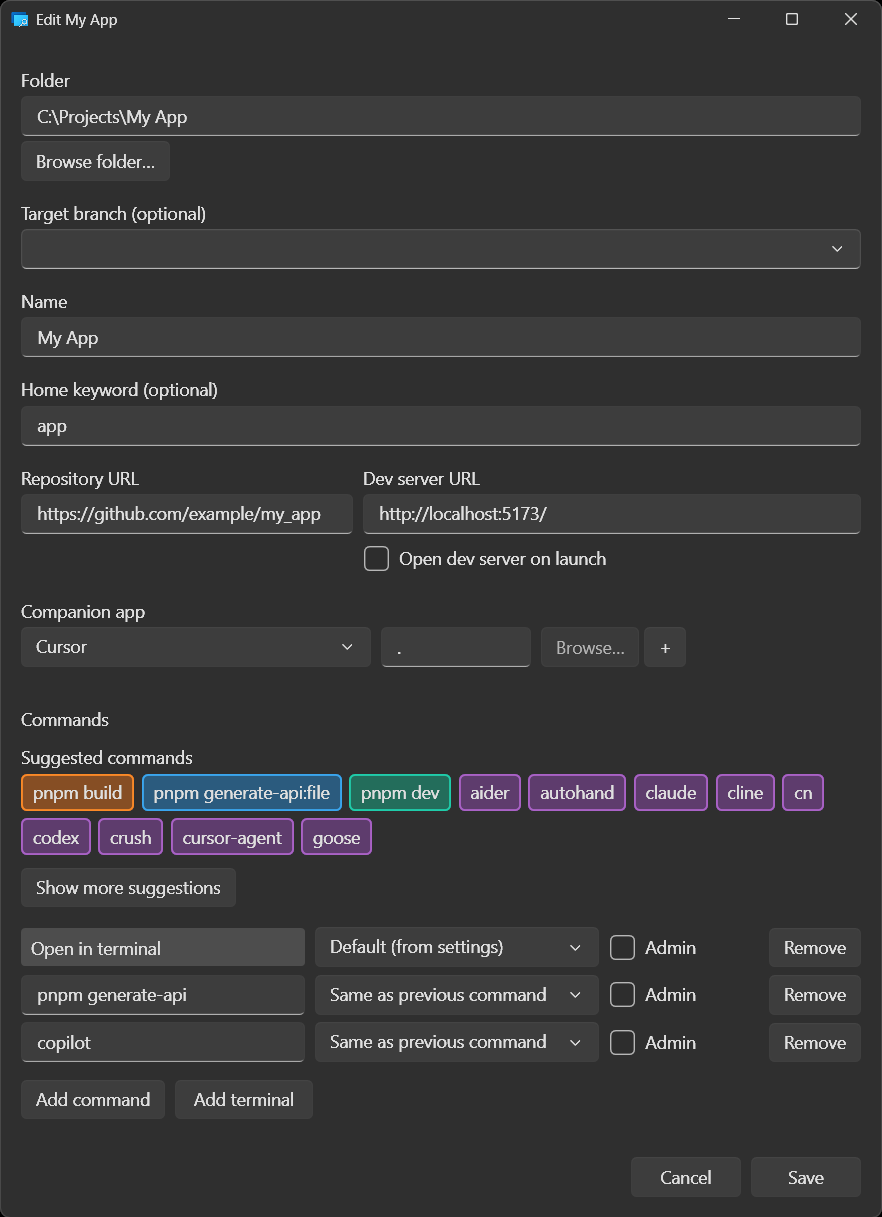Close the Edit My App window
This screenshot has height=1217, width=882.
pyautogui.click(x=851, y=19)
